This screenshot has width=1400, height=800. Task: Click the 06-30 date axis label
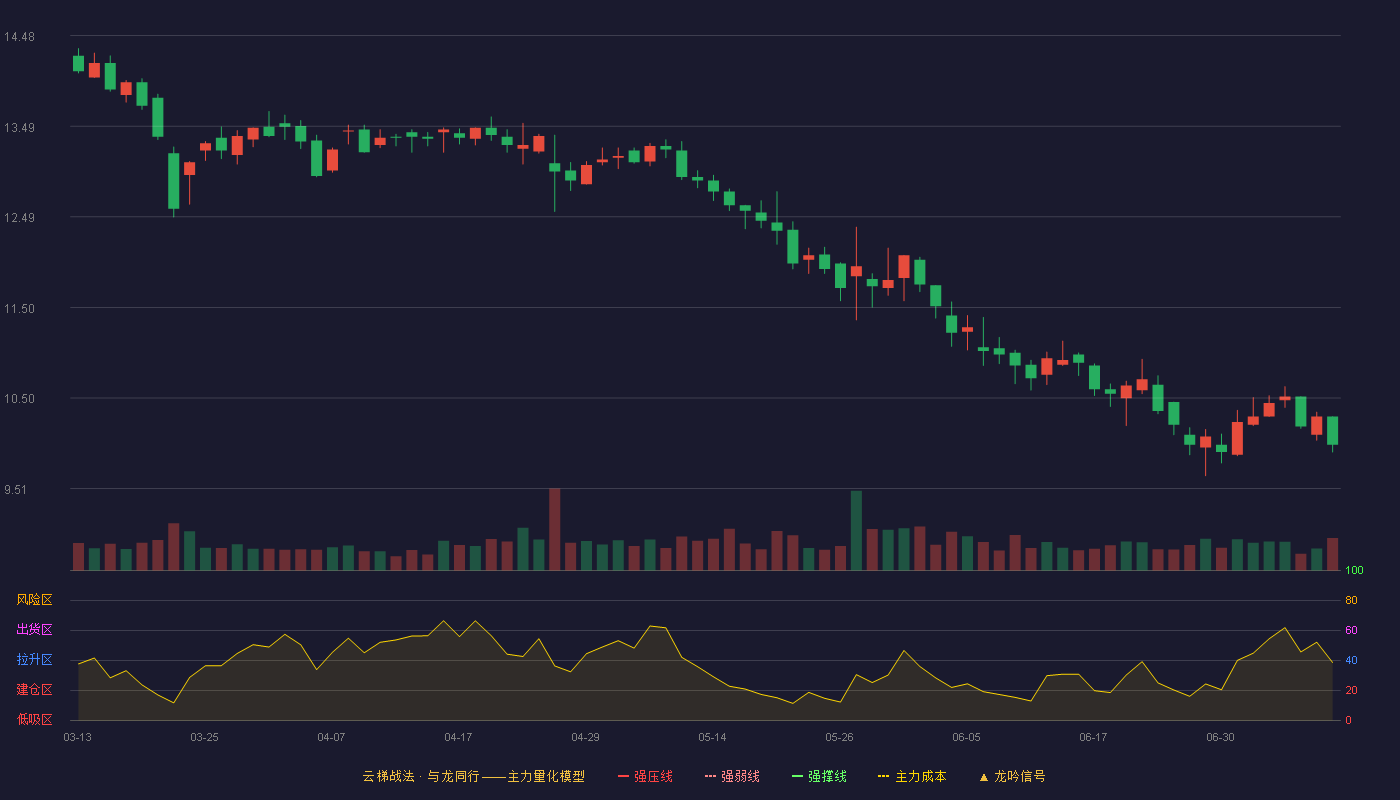coord(1220,737)
